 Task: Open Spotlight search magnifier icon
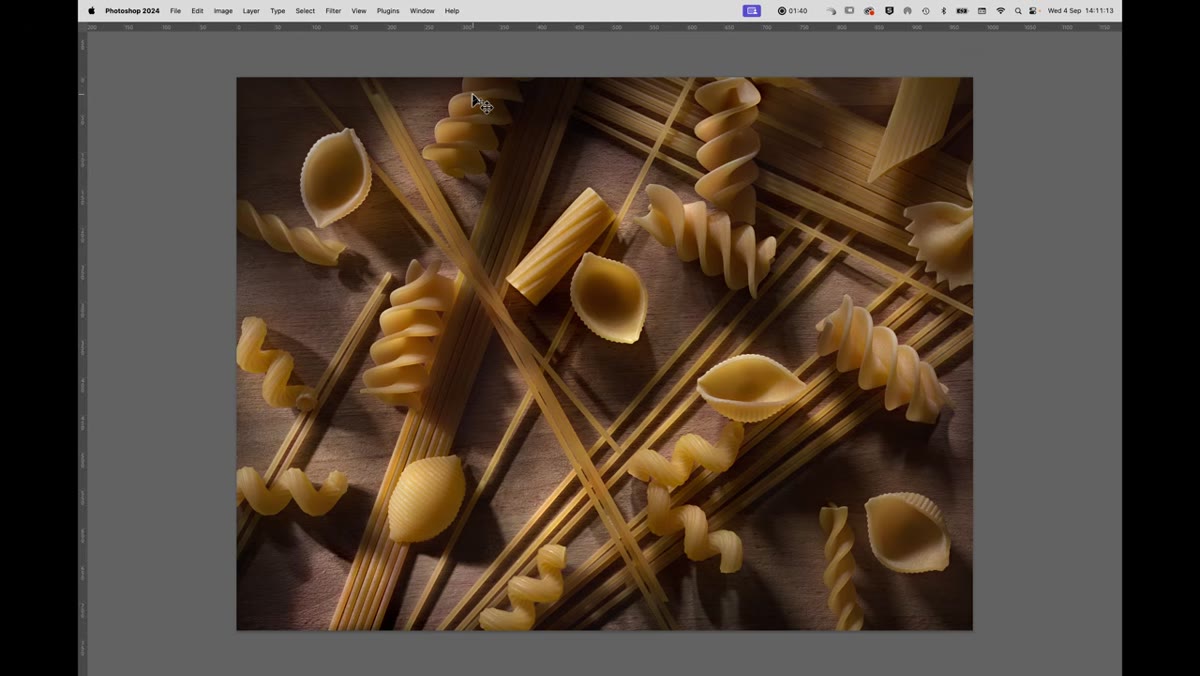point(1018,11)
